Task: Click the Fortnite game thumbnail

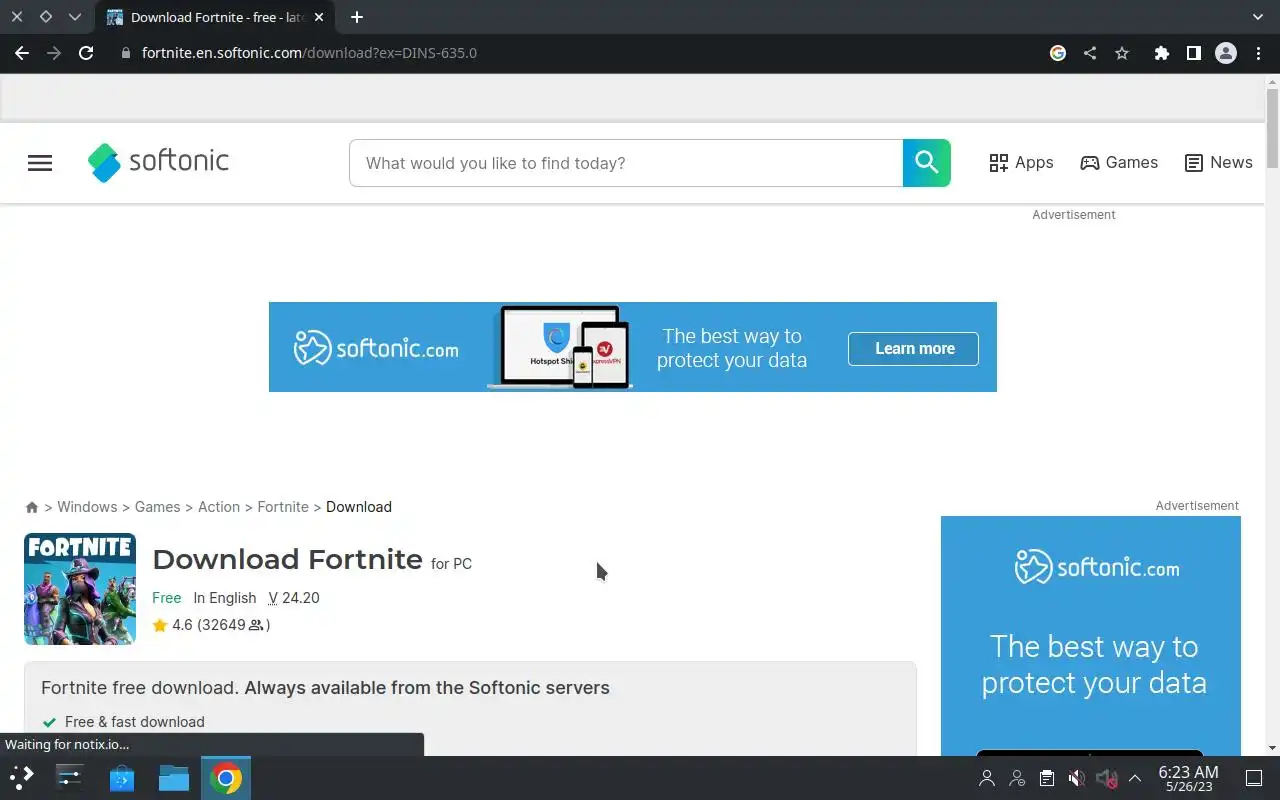Action: point(80,589)
